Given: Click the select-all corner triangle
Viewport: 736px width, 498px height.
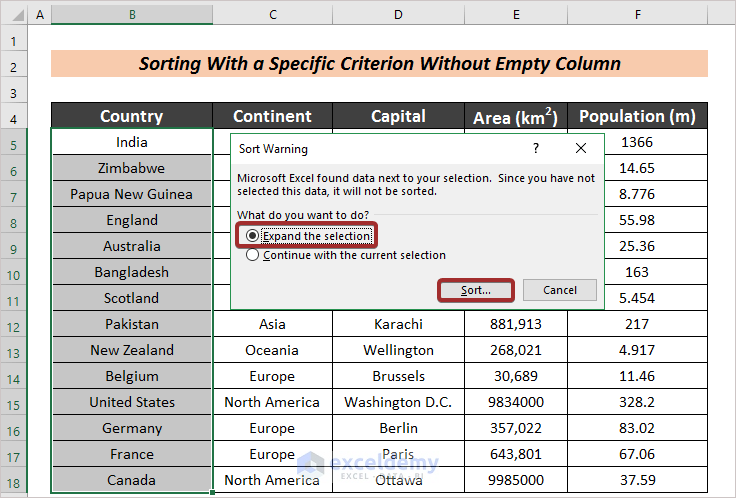Looking at the screenshot, I should [x=14, y=16].
